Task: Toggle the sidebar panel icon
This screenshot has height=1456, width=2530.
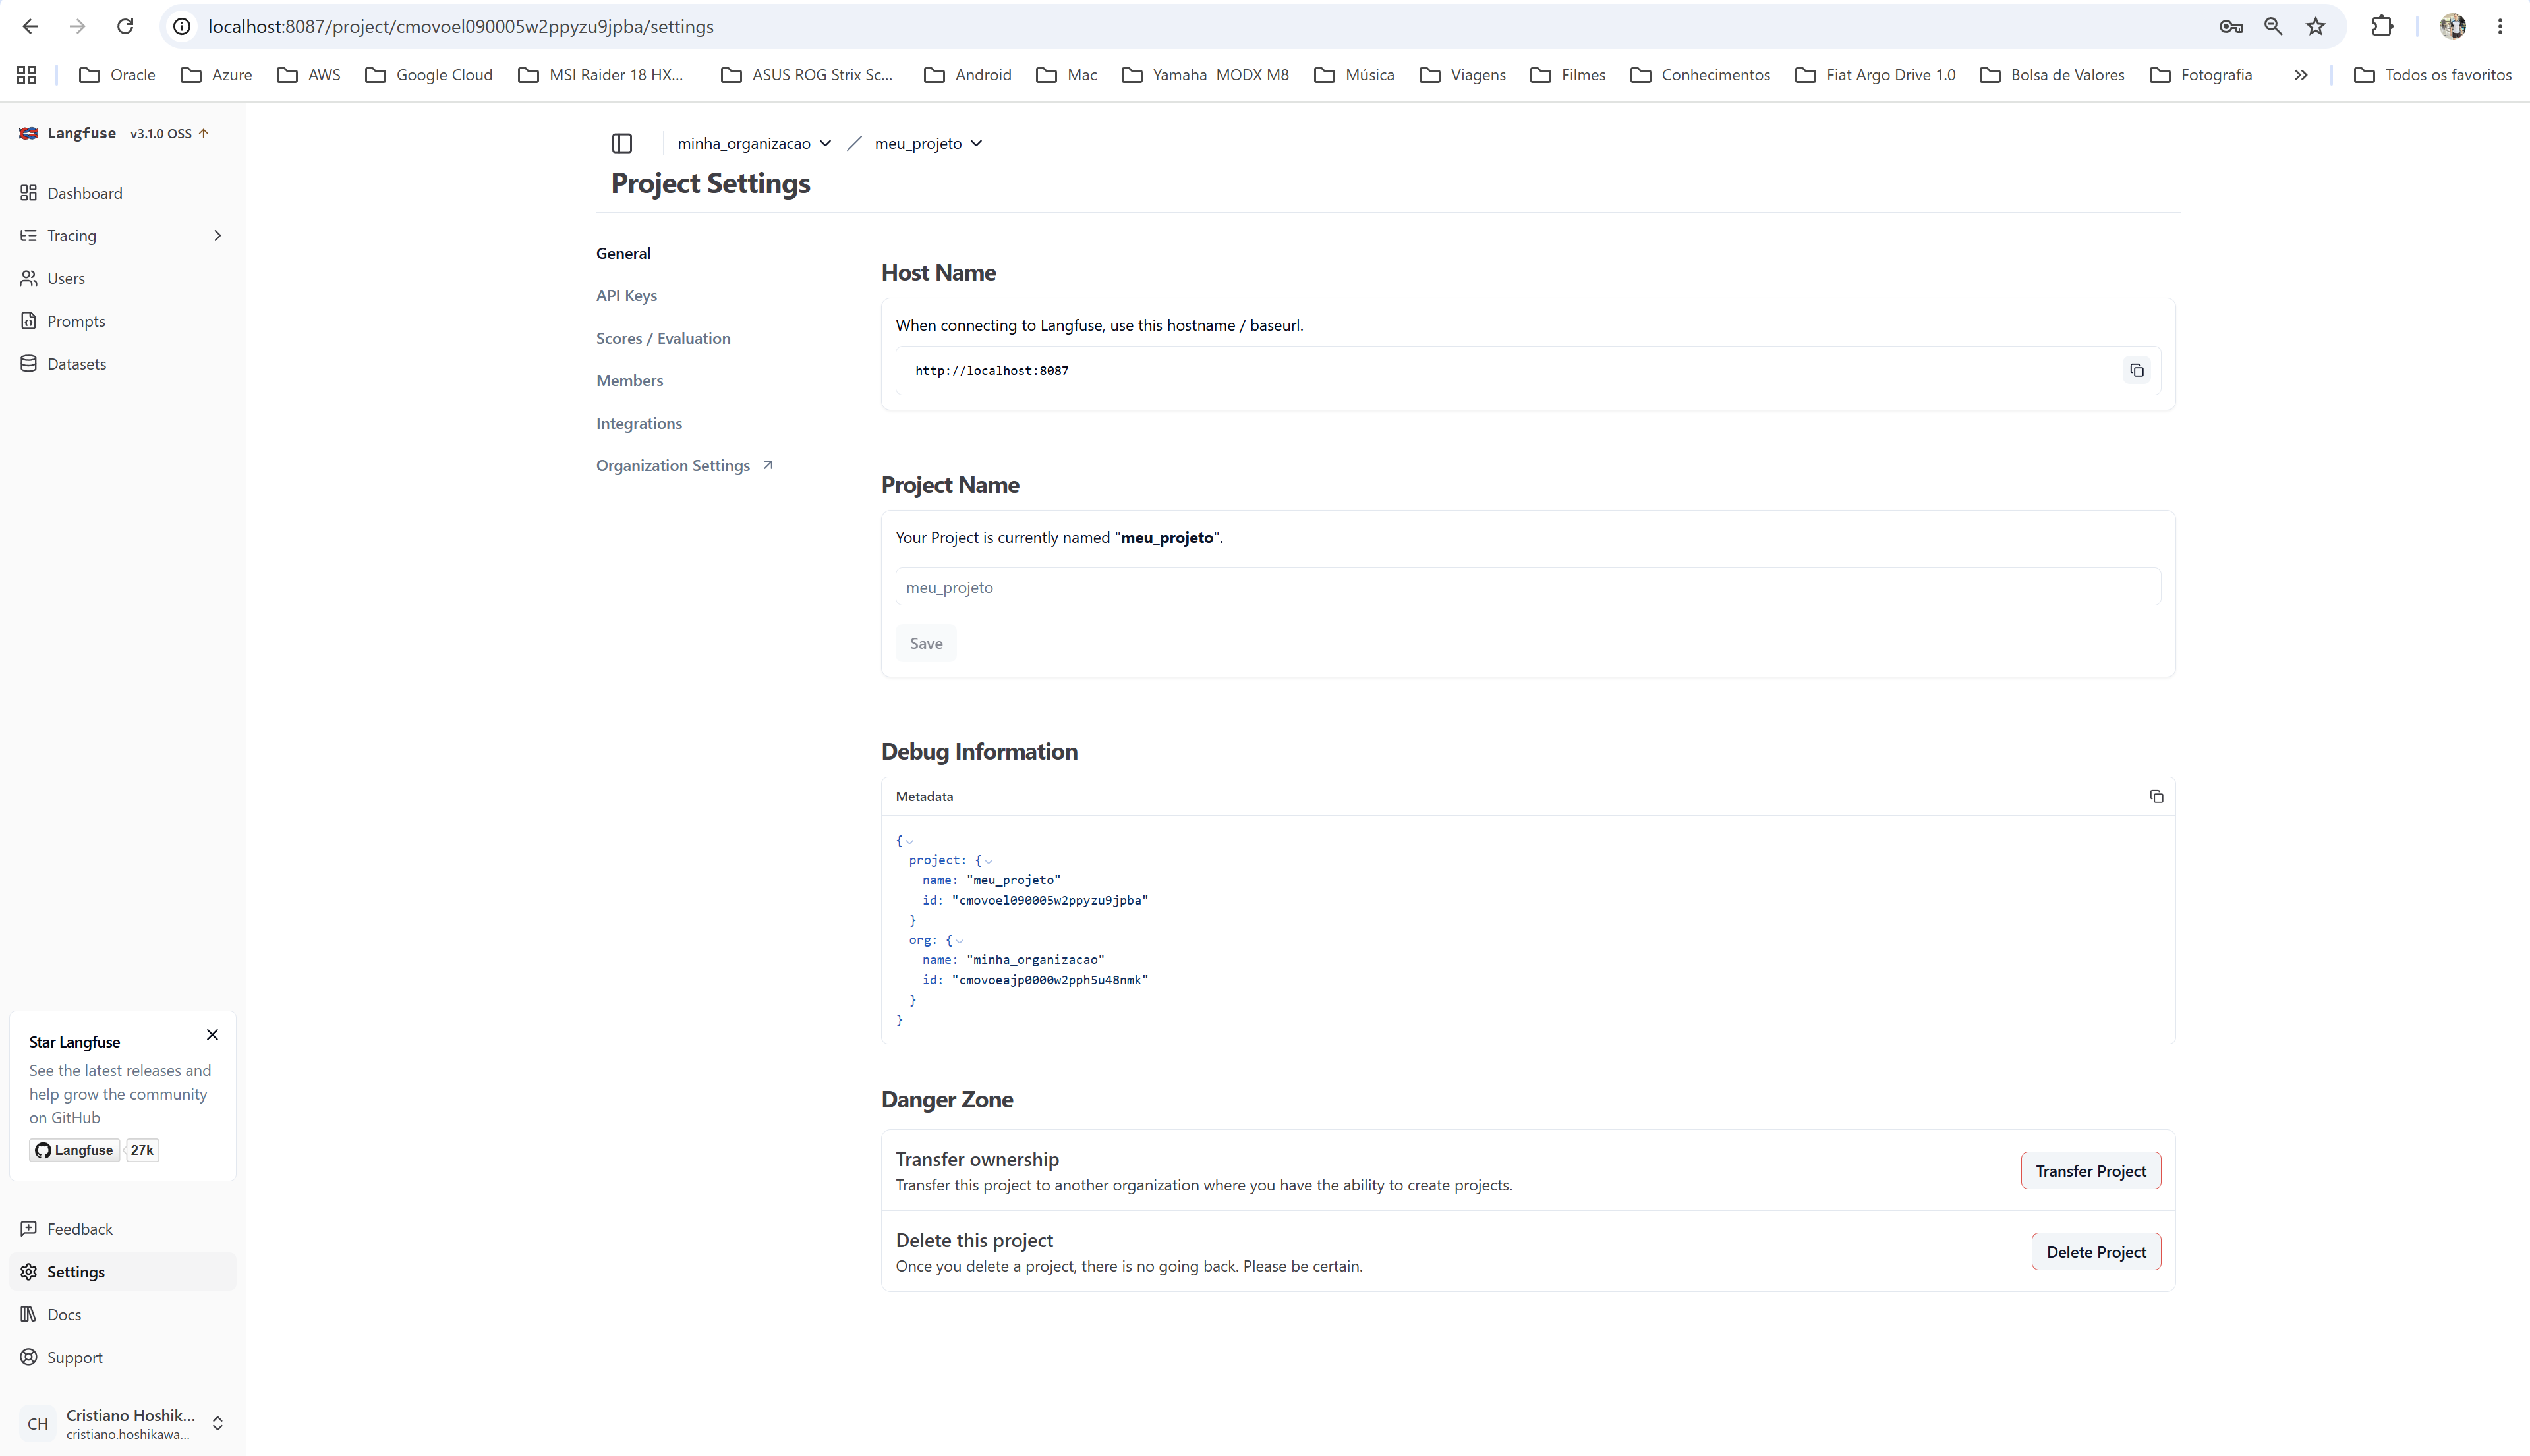Action: click(622, 143)
